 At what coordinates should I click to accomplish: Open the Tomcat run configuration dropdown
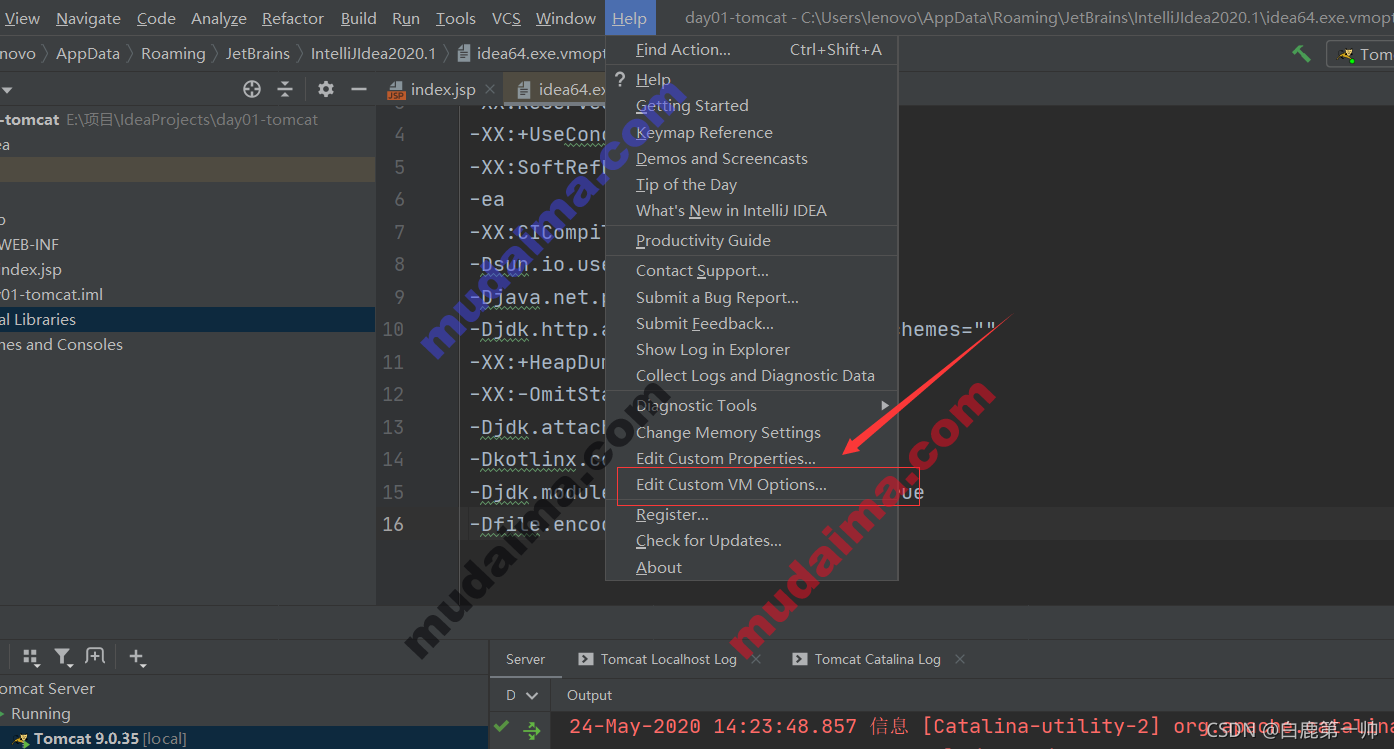[x=1361, y=54]
